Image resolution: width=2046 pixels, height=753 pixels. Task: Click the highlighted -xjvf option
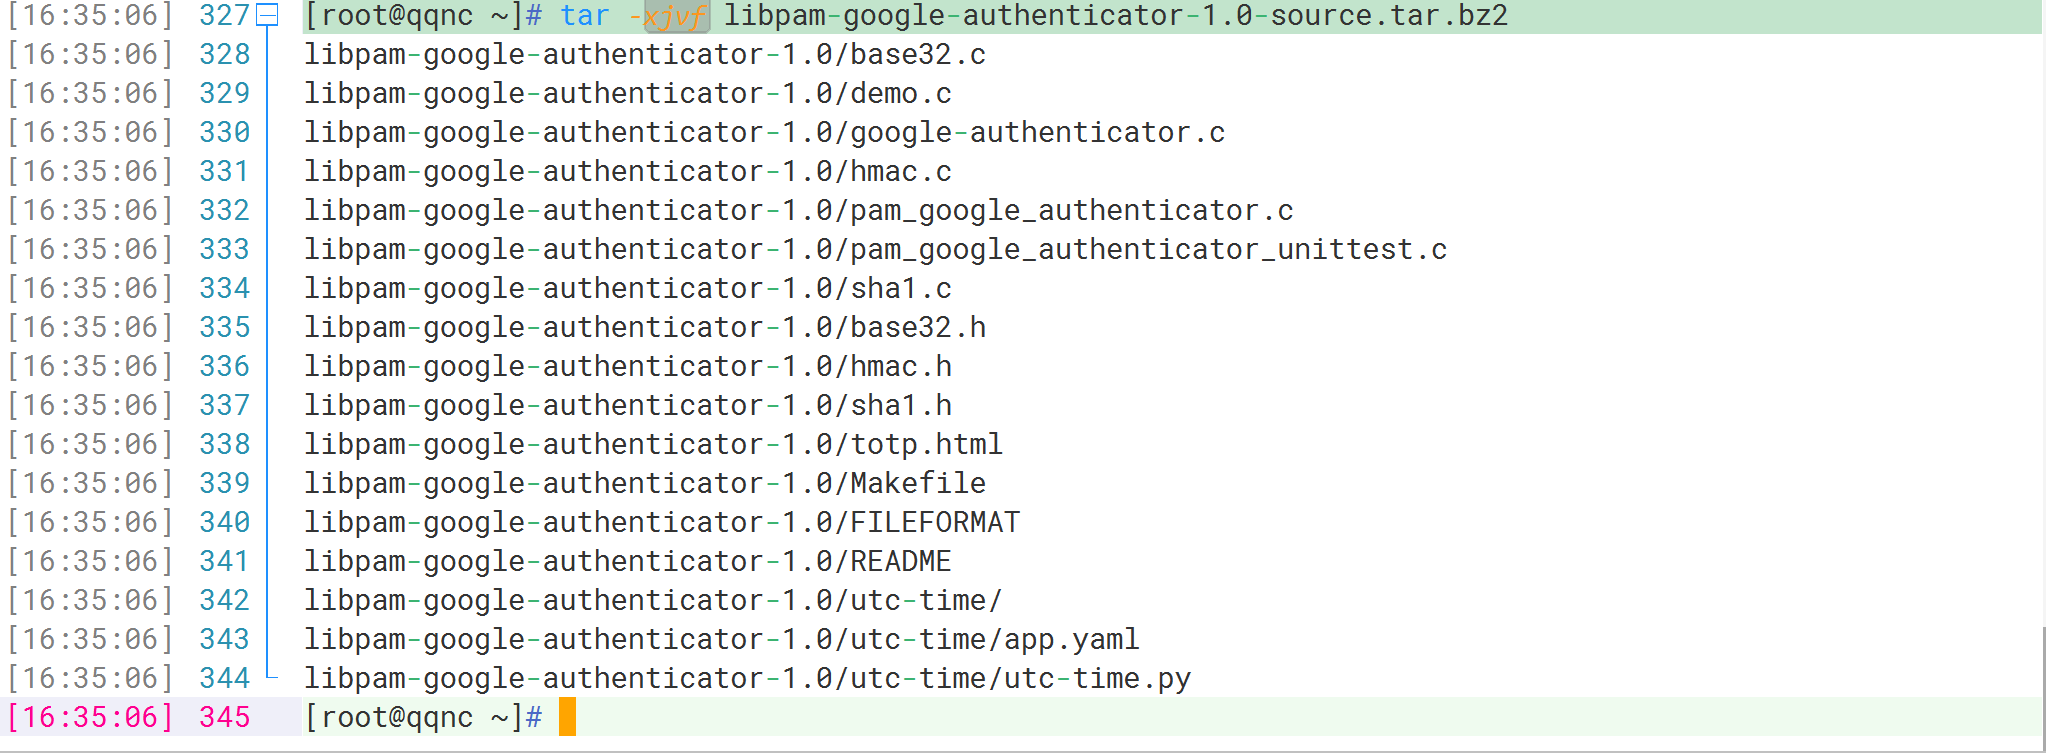coord(677,16)
